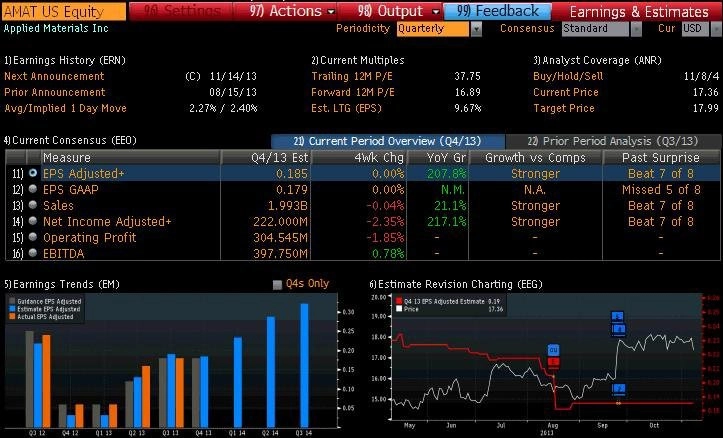723x438 pixels.
Task: Click the gray Guidance EPS Adjusted swatch
Action: tap(12, 302)
